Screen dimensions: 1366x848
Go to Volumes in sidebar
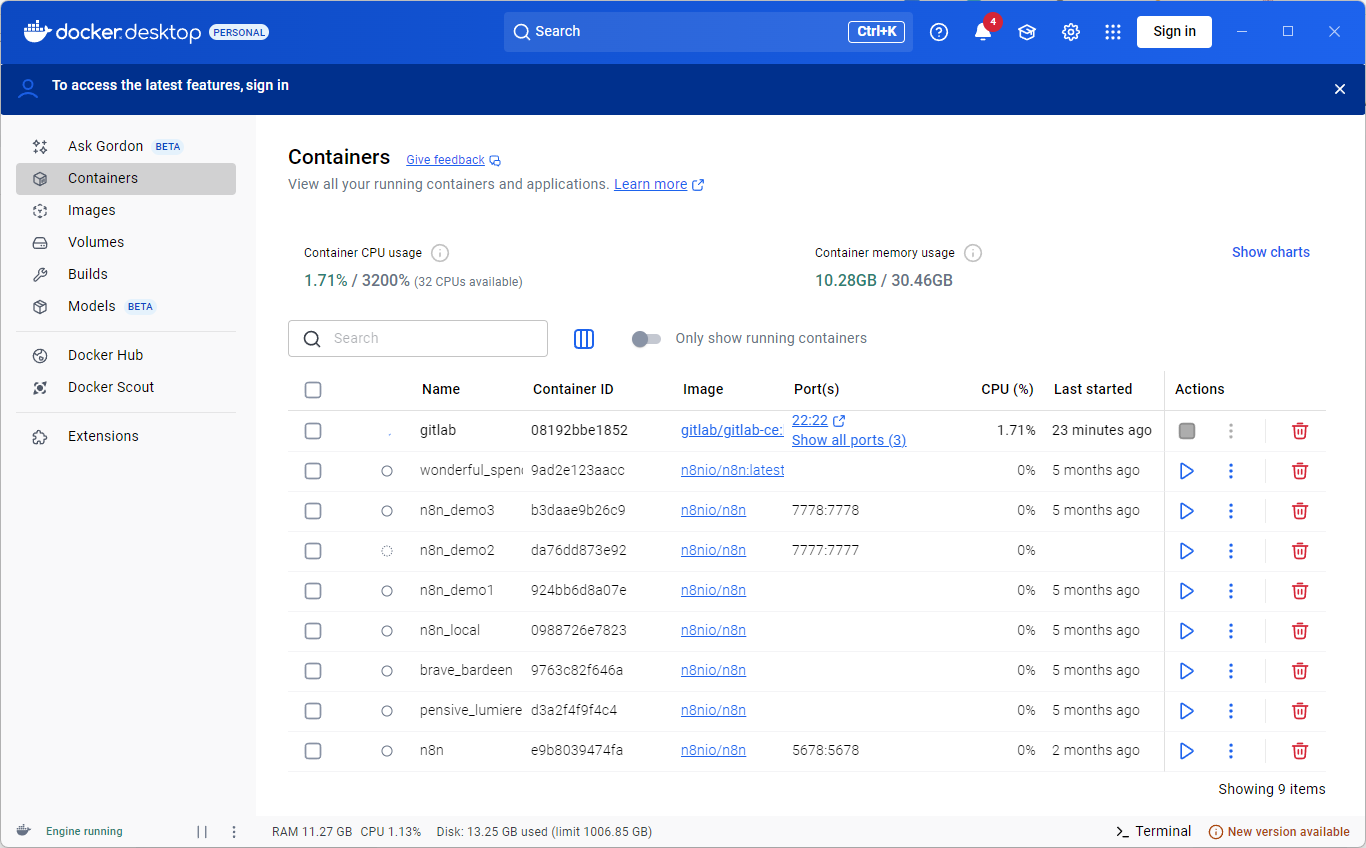[x=126, y=243]
